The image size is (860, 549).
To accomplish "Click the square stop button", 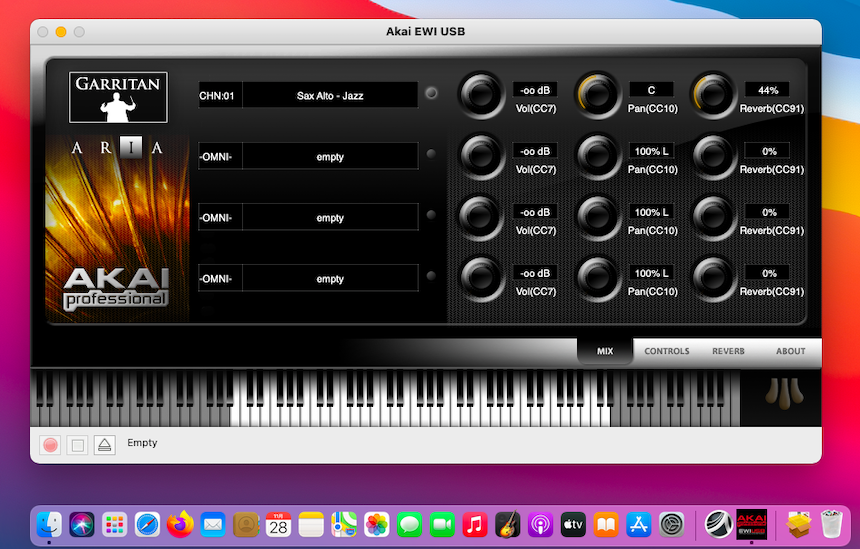I will tap(77, 445).
